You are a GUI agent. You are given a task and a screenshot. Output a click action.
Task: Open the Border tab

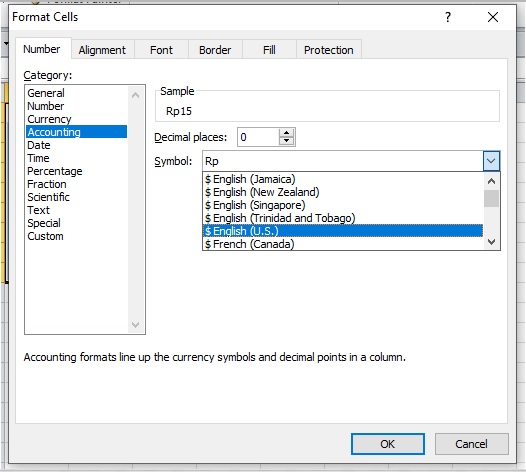[215, 50]
